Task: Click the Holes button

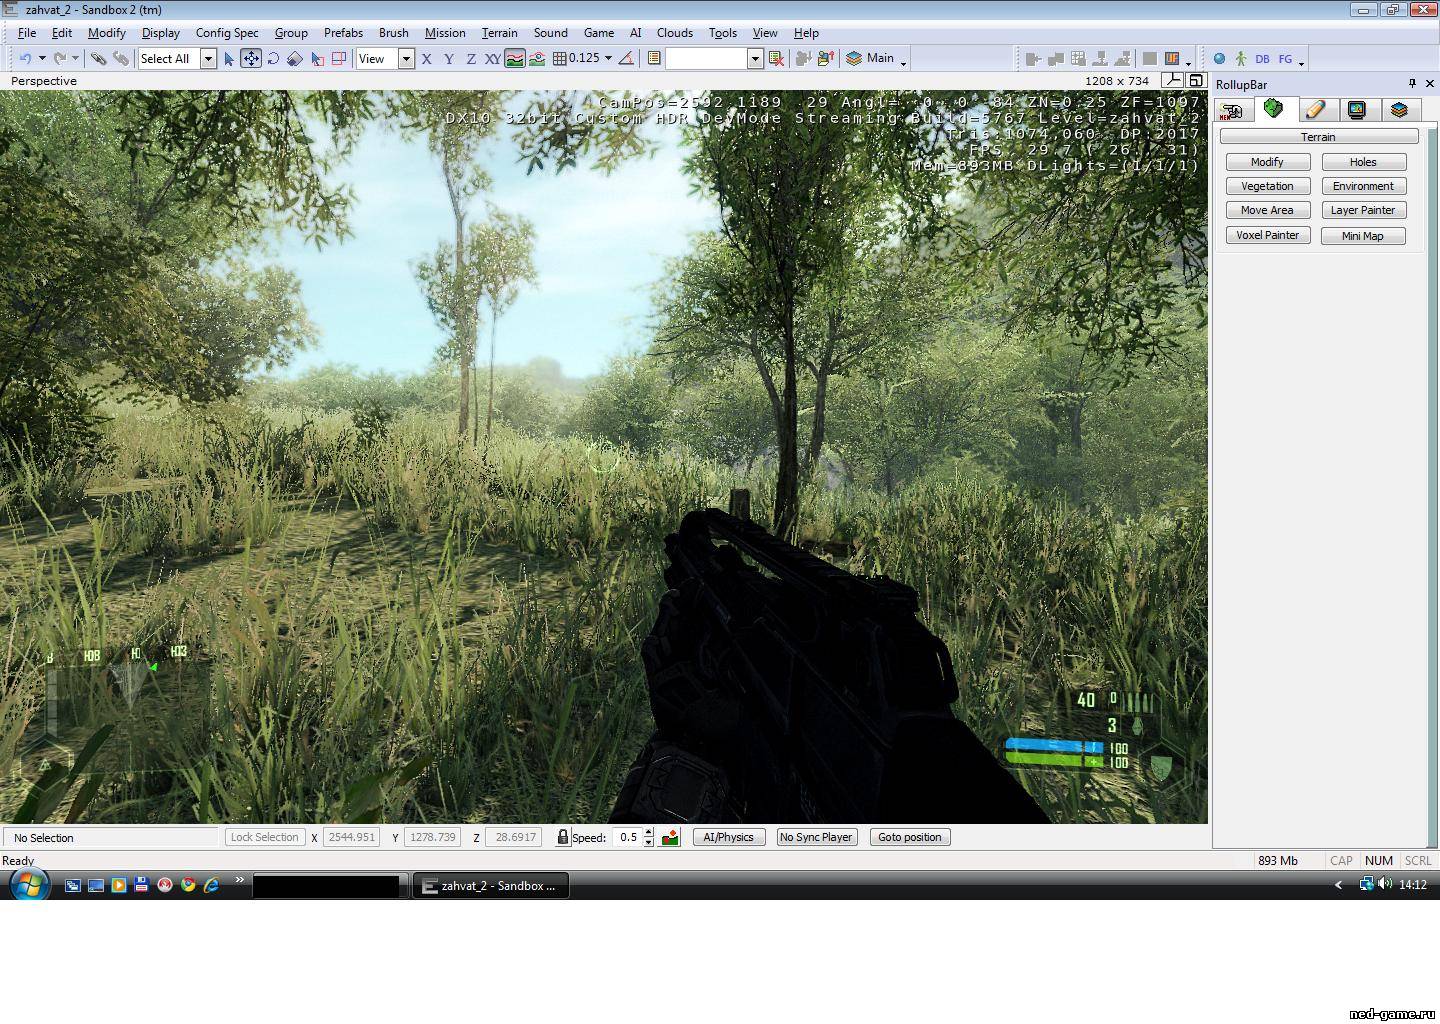Action: pyautogui.click(x=1363, y=162)
